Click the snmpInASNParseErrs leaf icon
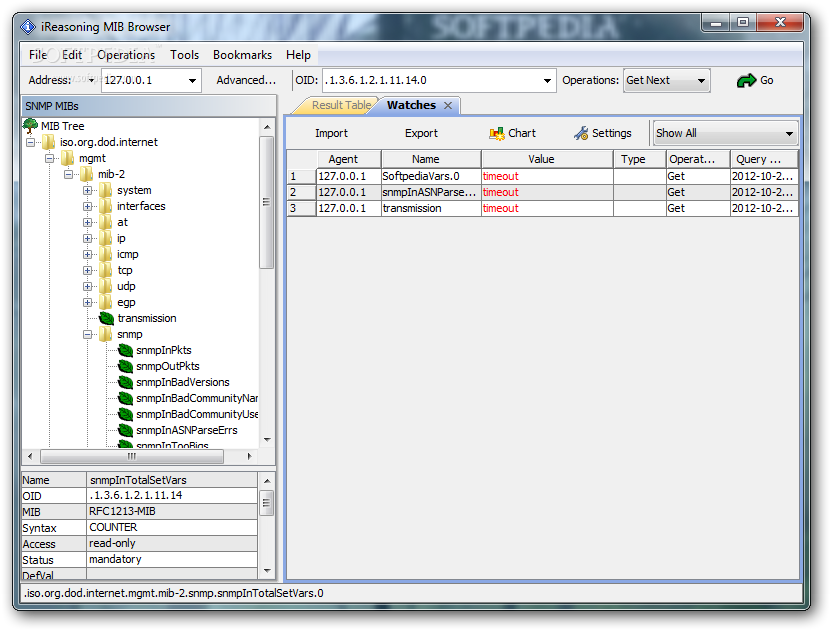Viewport: 831px width, 631px height. (x=125, y=430)
